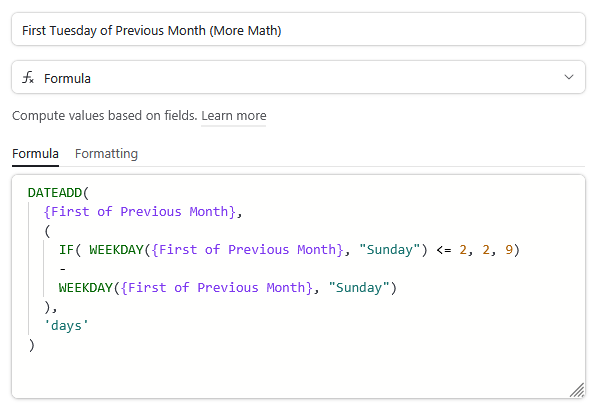
Task: Expand the field type chevron arrow
Action: 569,77
